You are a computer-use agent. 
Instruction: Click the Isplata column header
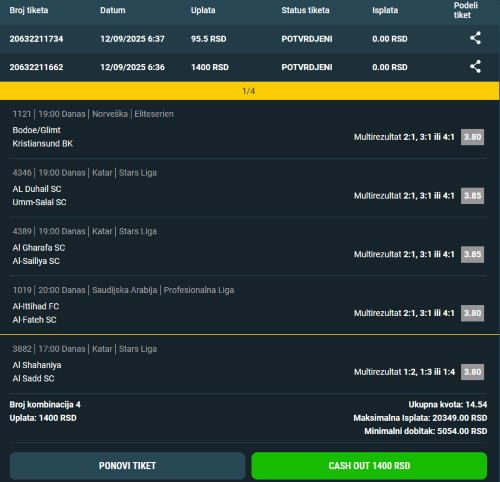385,10
